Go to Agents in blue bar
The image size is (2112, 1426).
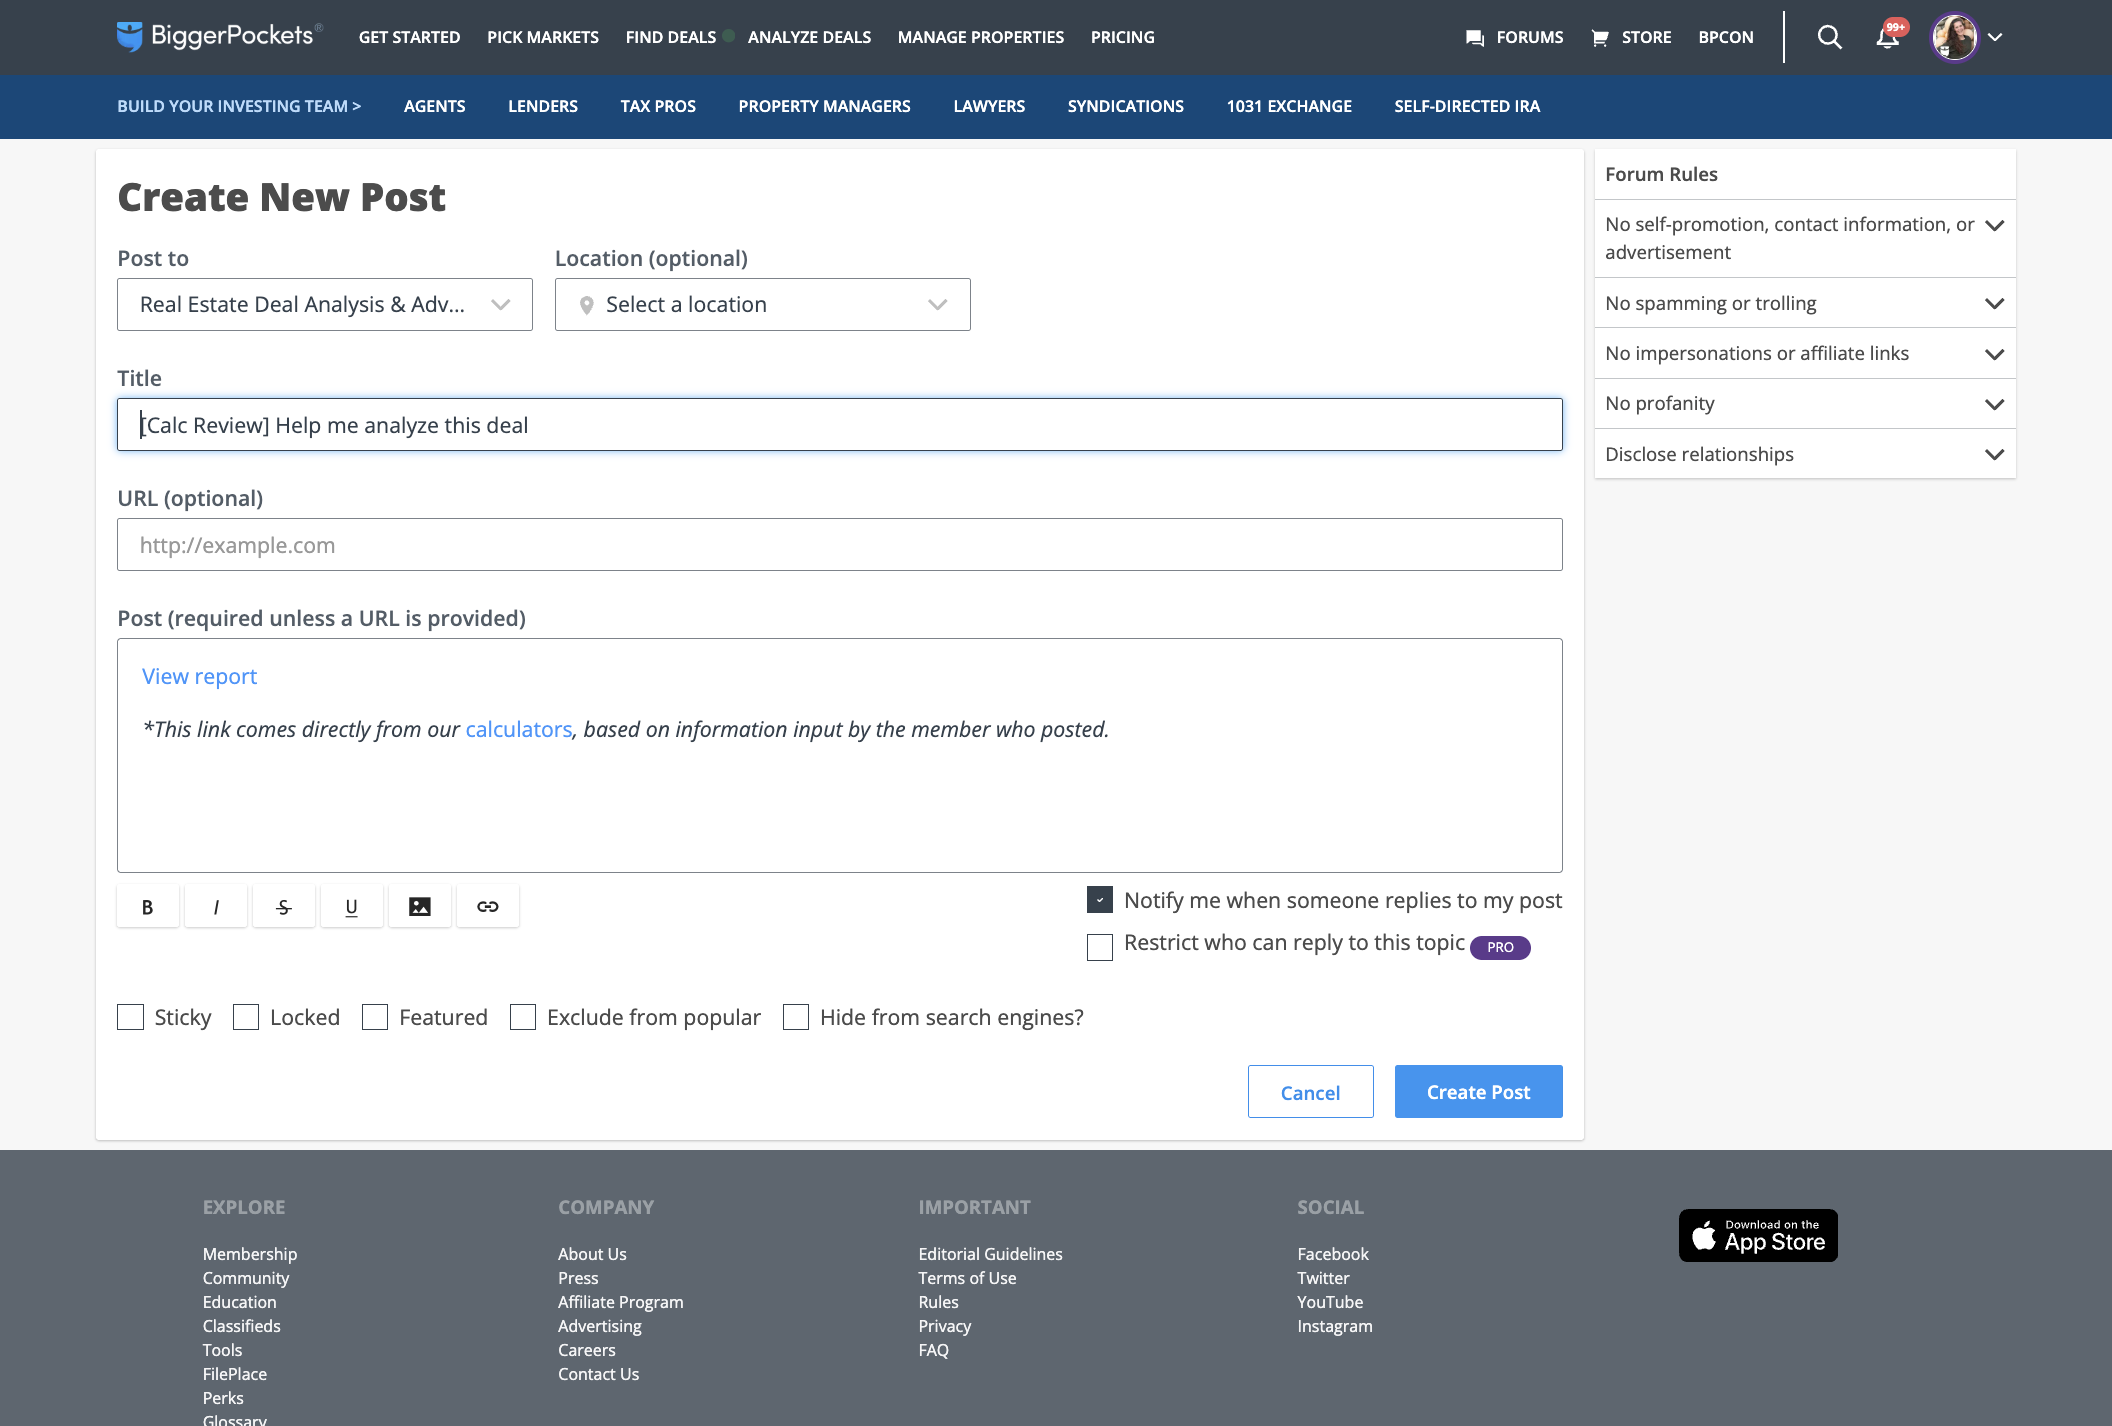click(x=435, y=106)
